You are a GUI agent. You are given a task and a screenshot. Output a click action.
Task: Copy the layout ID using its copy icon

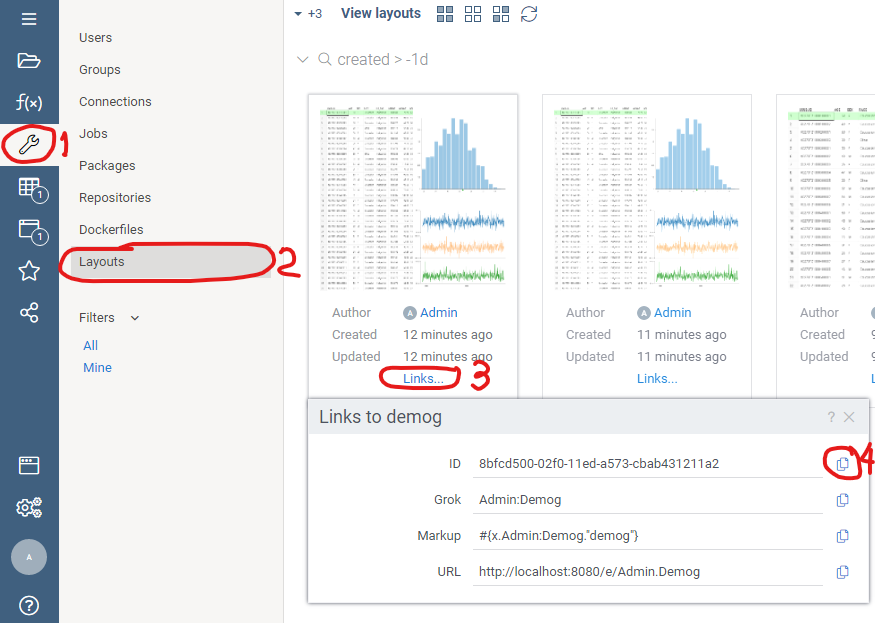[x=842, y=463]
